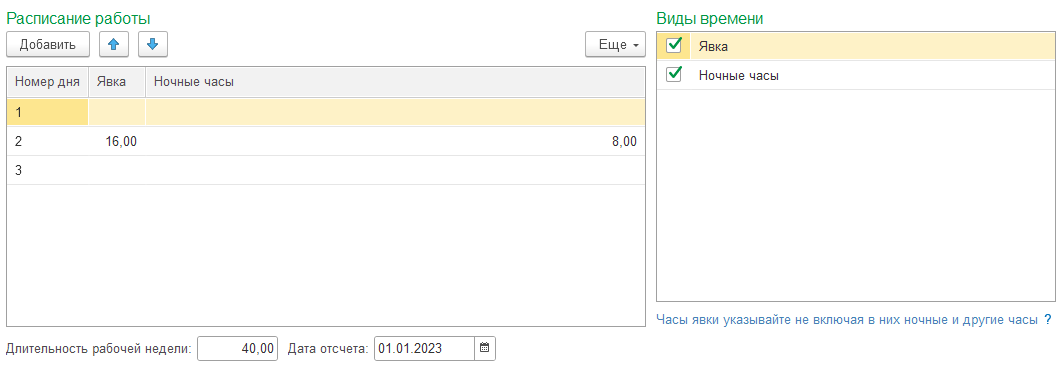Uncheck the Ночные часы checkbox
This screenshot has width=1061, height=367.
pos(674,74)
